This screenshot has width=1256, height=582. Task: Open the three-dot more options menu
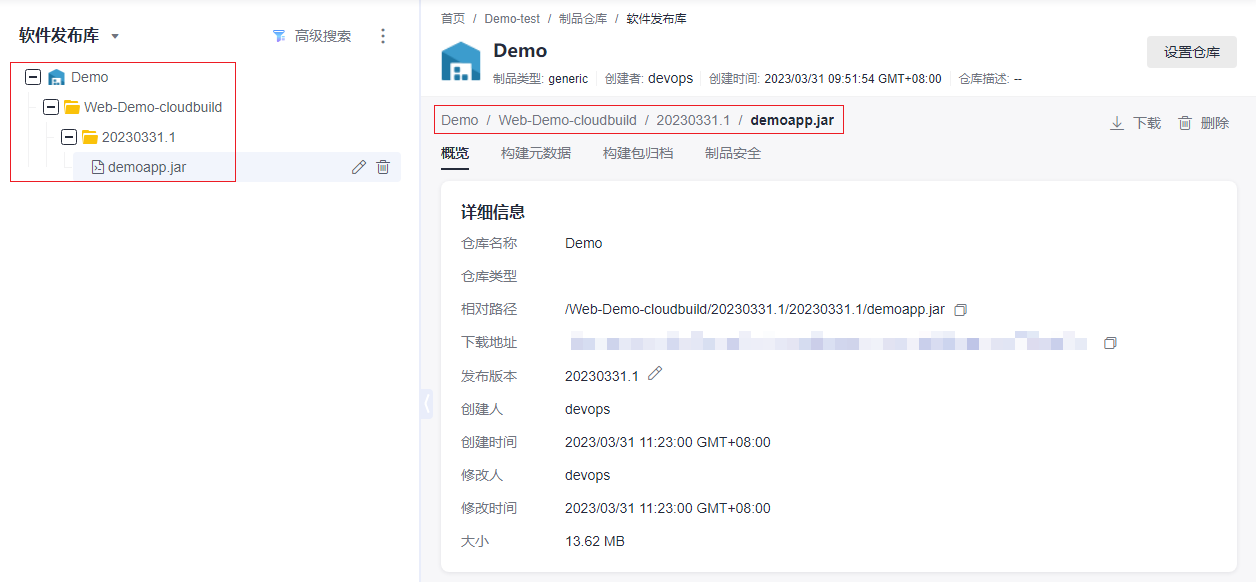pyautogui.click(x=382, y=36)
